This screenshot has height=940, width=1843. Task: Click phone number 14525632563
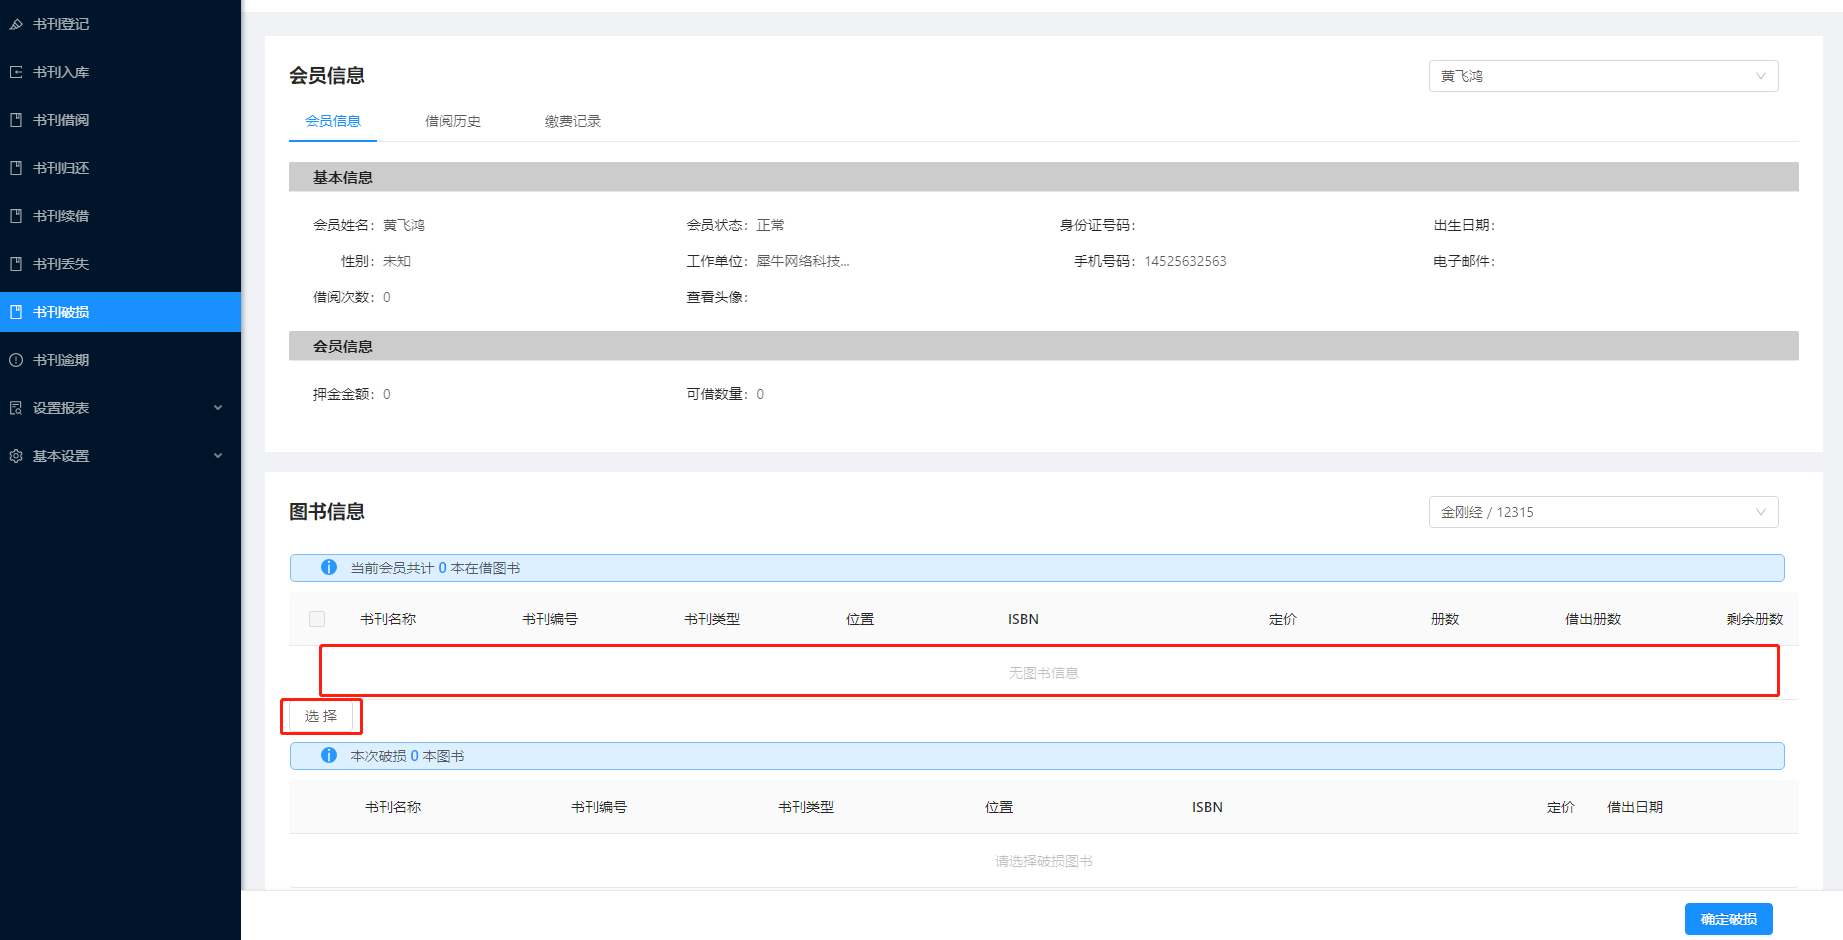[x=1185, y=261]
